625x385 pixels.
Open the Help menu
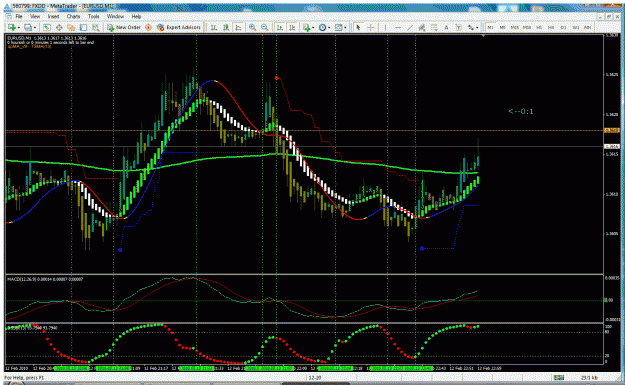(136, 17)
